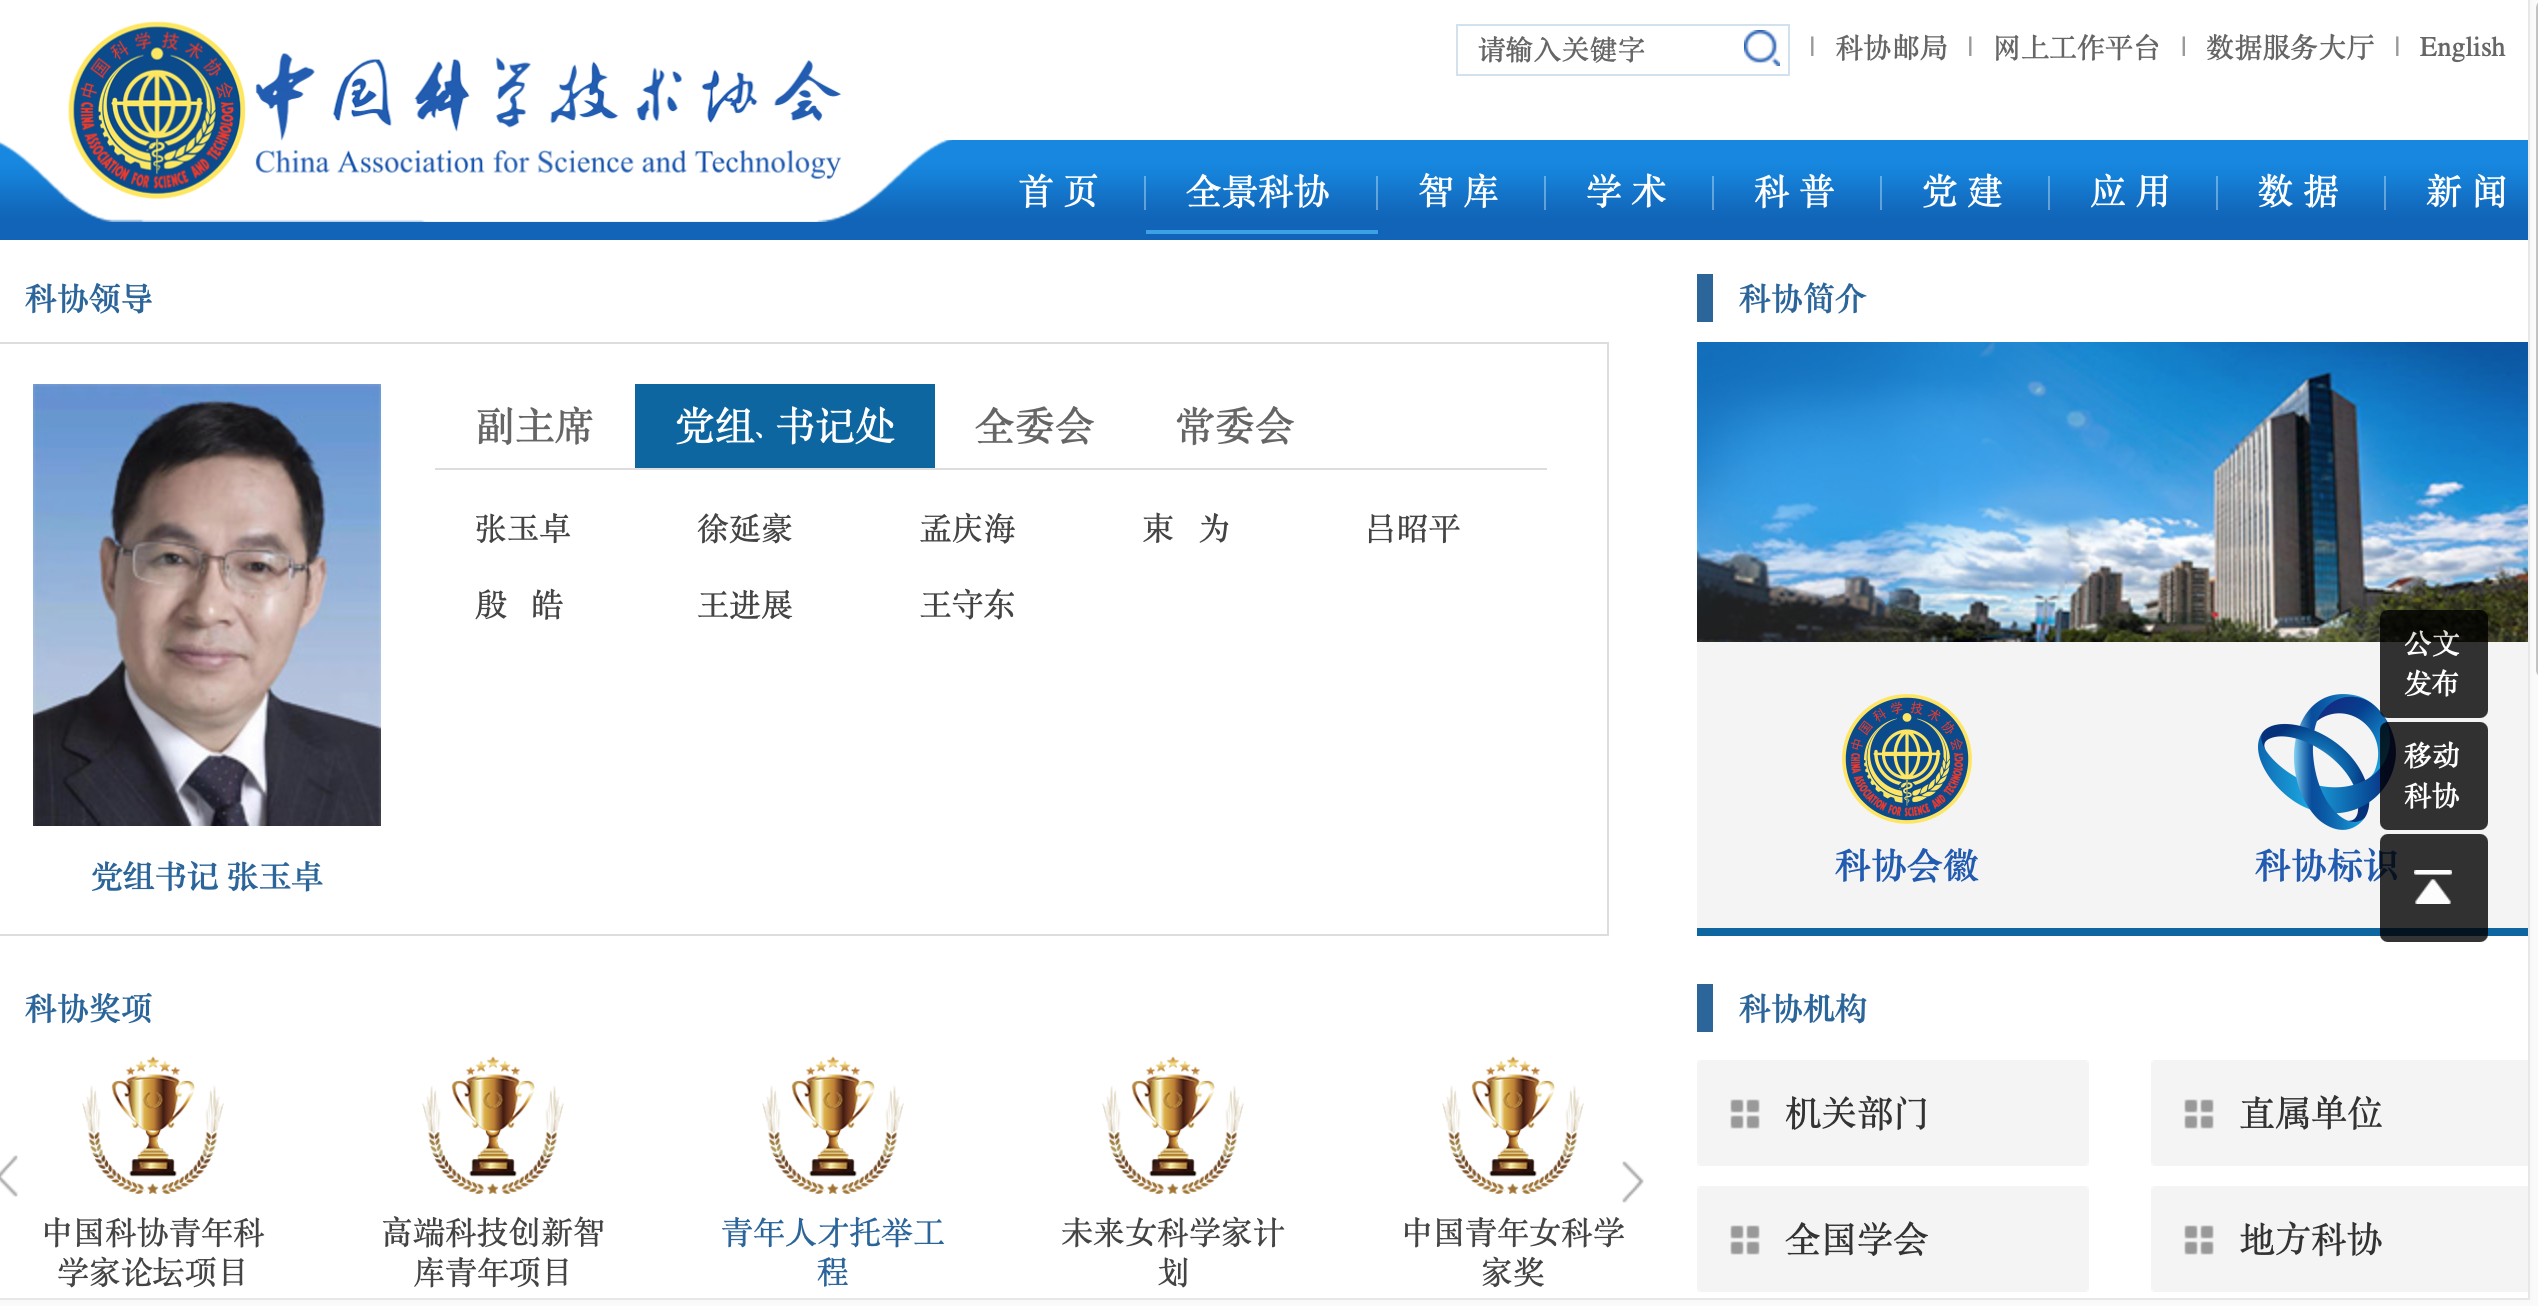Open 科协邮局 link
Image resolution: width=2538 pixels, height=1306 pixels.
1891,48
